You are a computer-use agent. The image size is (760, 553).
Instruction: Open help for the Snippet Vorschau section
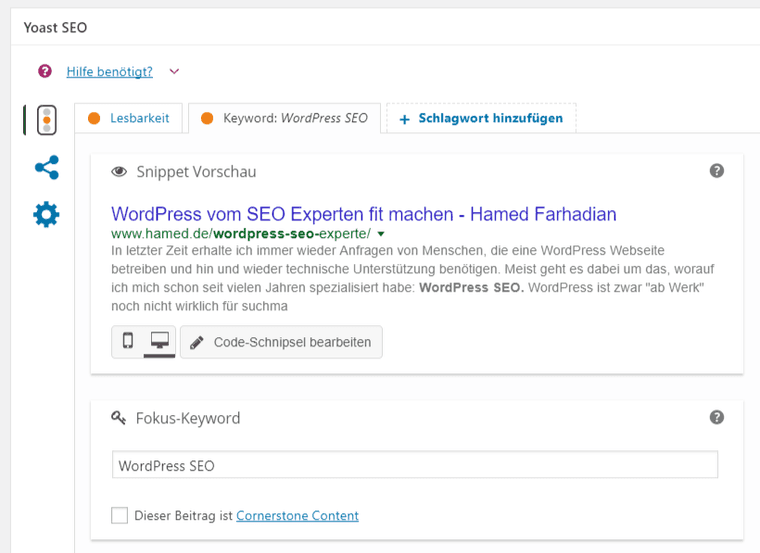(717, 171)
